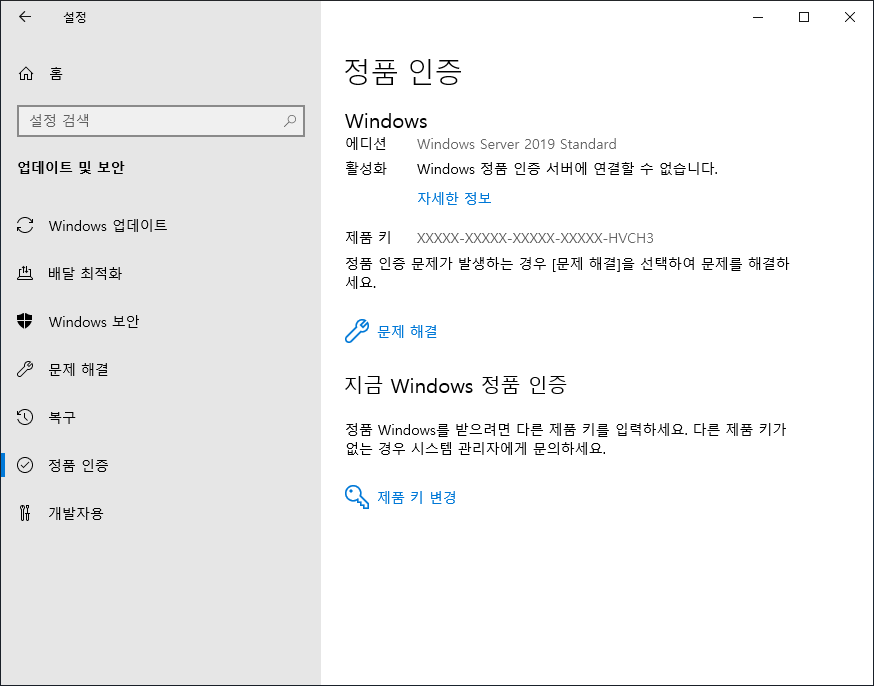Open 개발자용 settings page
This screenshot has width=874, height=686.
point(161,513)
